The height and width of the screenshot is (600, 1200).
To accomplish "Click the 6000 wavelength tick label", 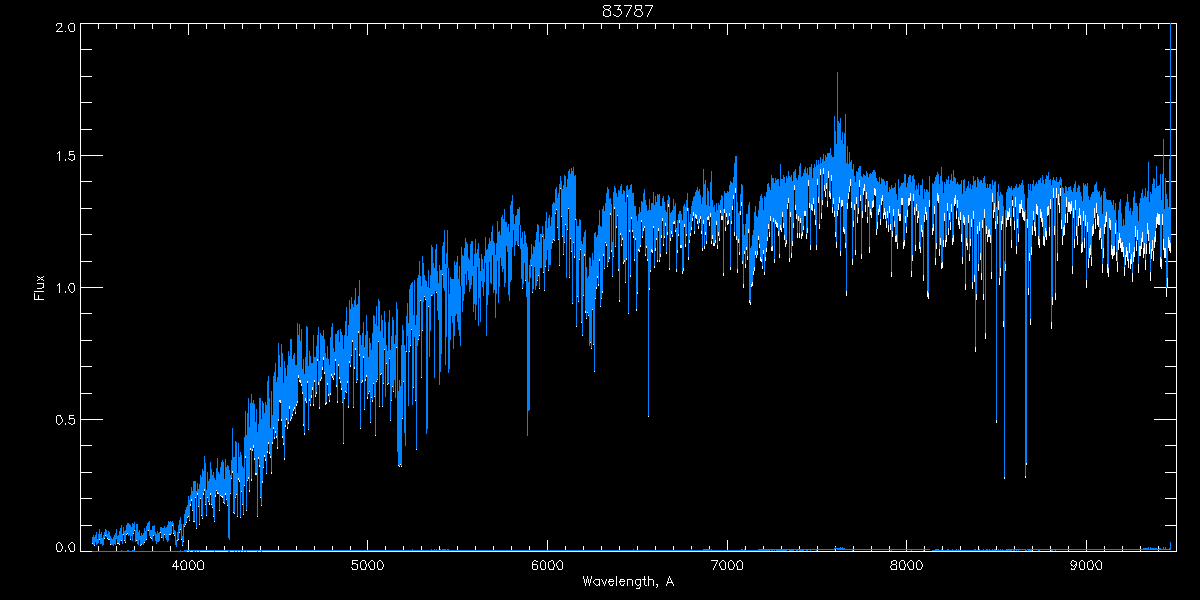I will [x=547, y=565].
